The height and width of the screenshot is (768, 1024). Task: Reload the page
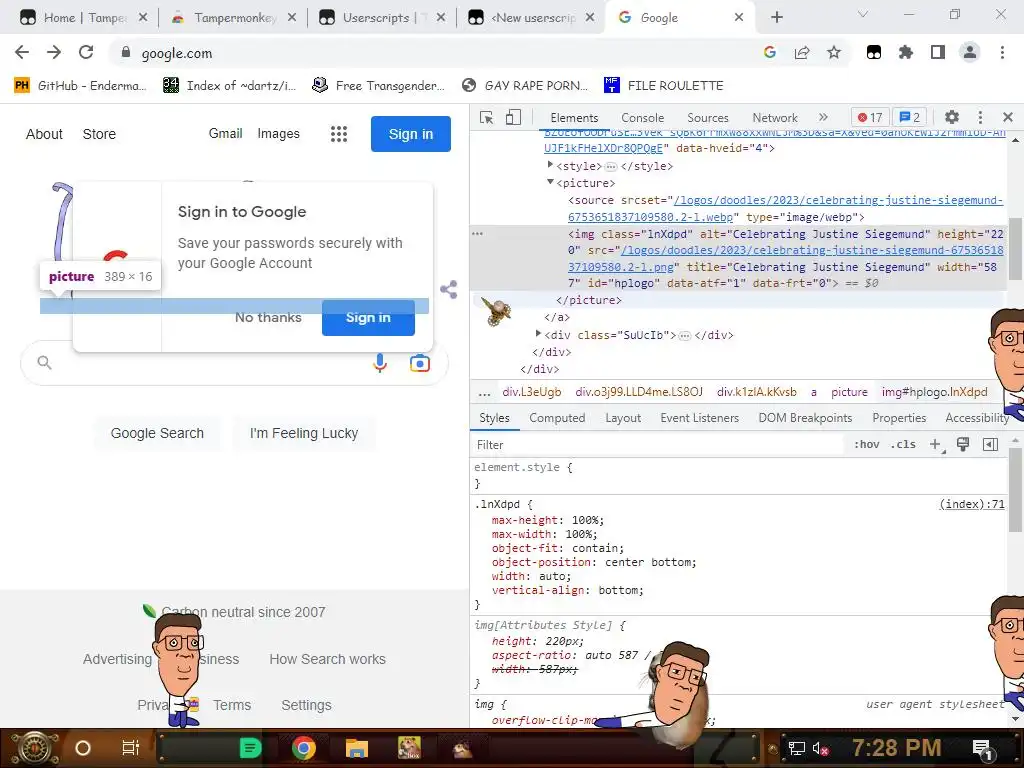coord(86,52)
